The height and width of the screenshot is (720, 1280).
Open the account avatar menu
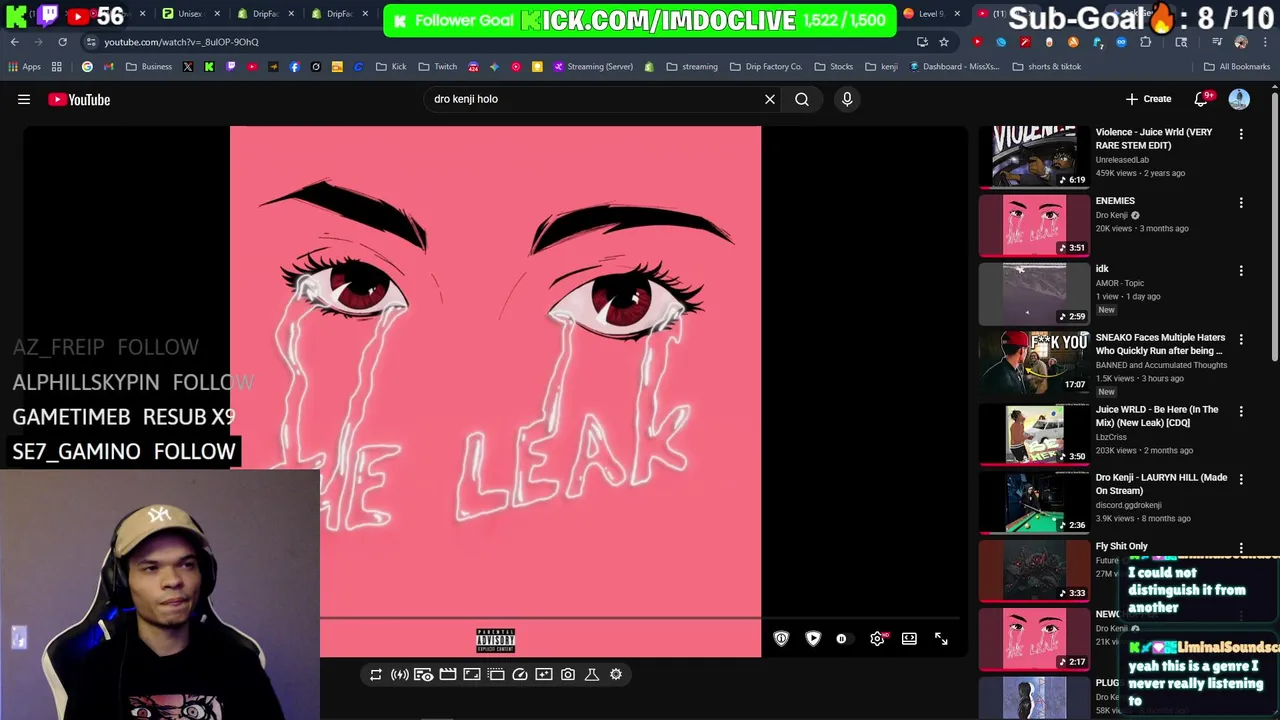pos(1239,99)
